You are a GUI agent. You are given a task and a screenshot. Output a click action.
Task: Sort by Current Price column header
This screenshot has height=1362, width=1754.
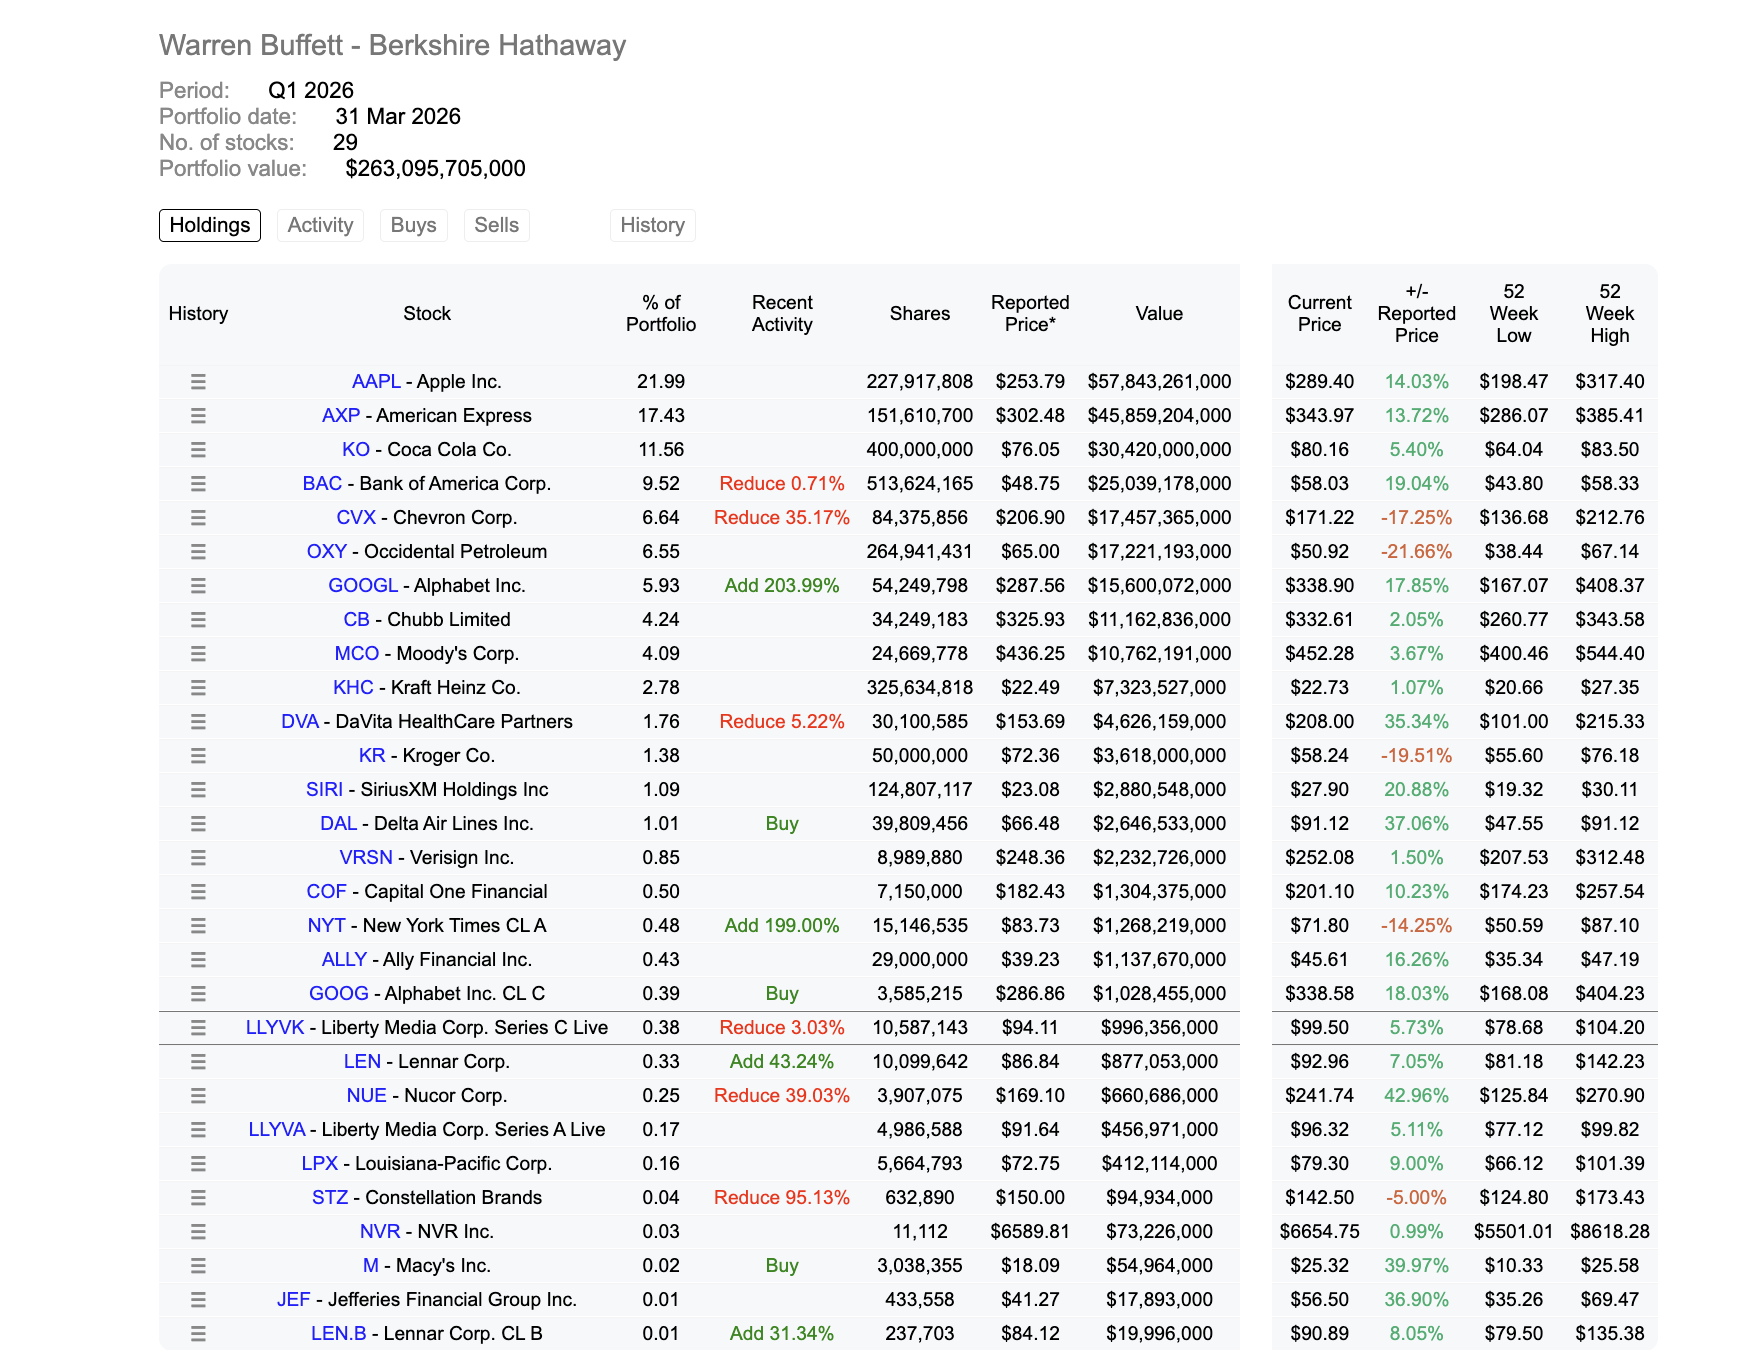1319,313
